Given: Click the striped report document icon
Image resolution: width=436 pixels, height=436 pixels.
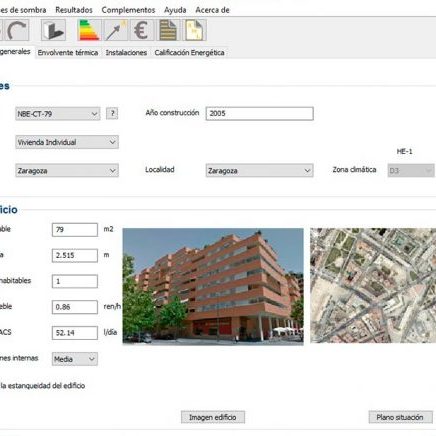Looking at the screenshot, I should 168,30.
